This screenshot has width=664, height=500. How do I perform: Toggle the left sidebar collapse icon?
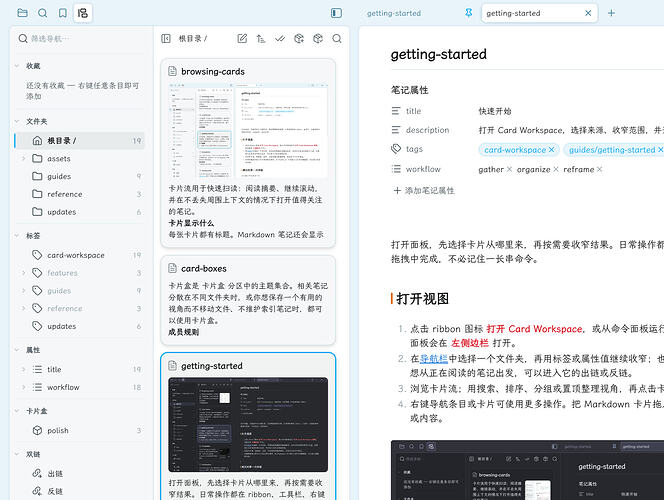coord(336,13)
